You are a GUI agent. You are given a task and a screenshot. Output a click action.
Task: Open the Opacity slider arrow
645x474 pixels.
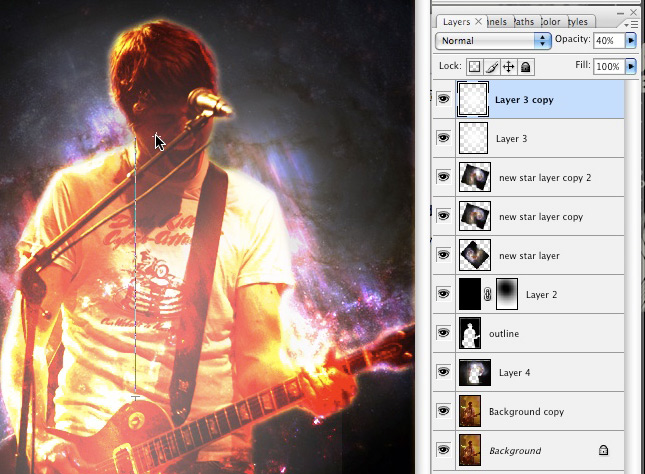tap(631, 41)
